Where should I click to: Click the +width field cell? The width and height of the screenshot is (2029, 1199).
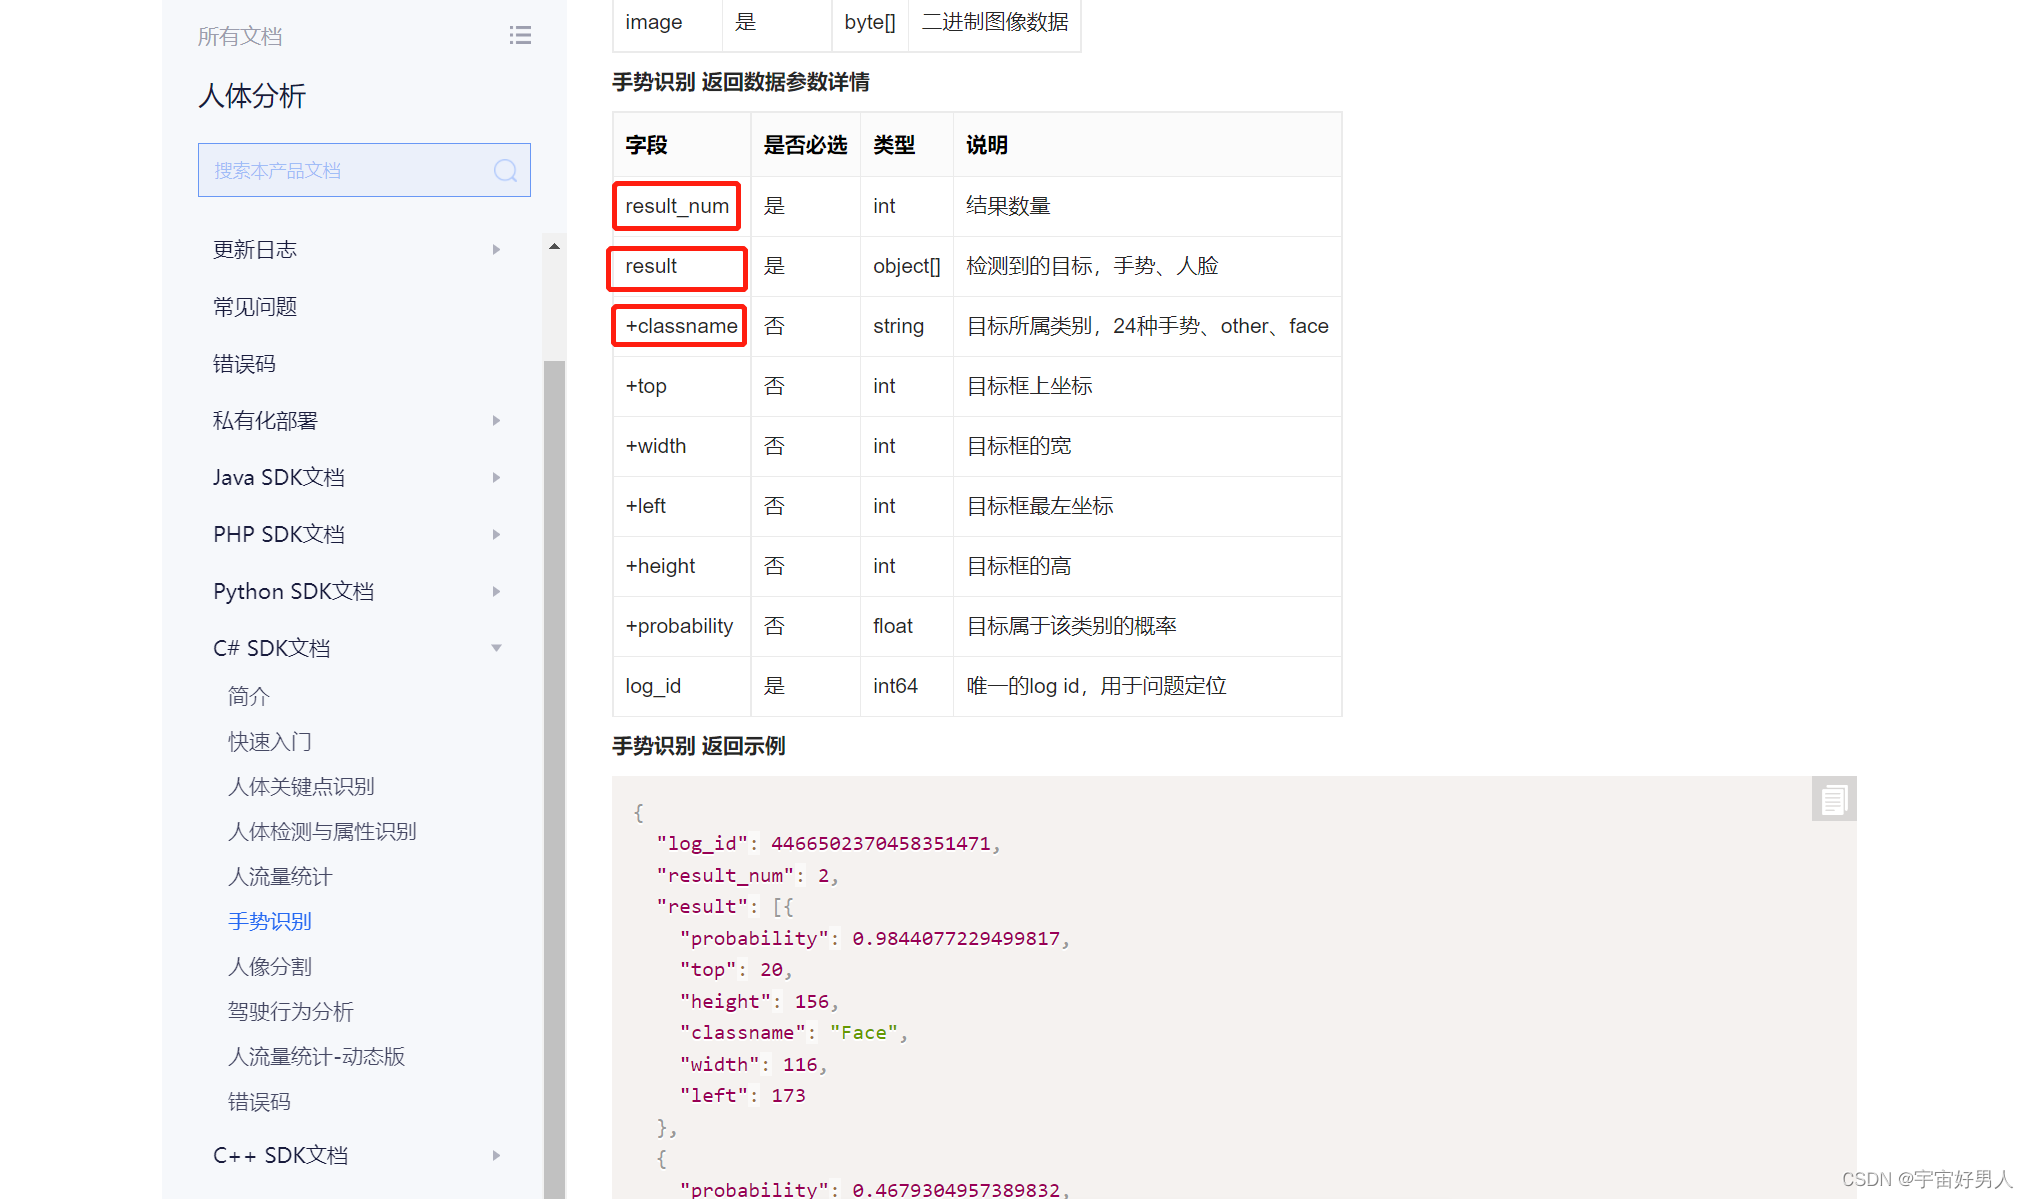pos(681,446)
